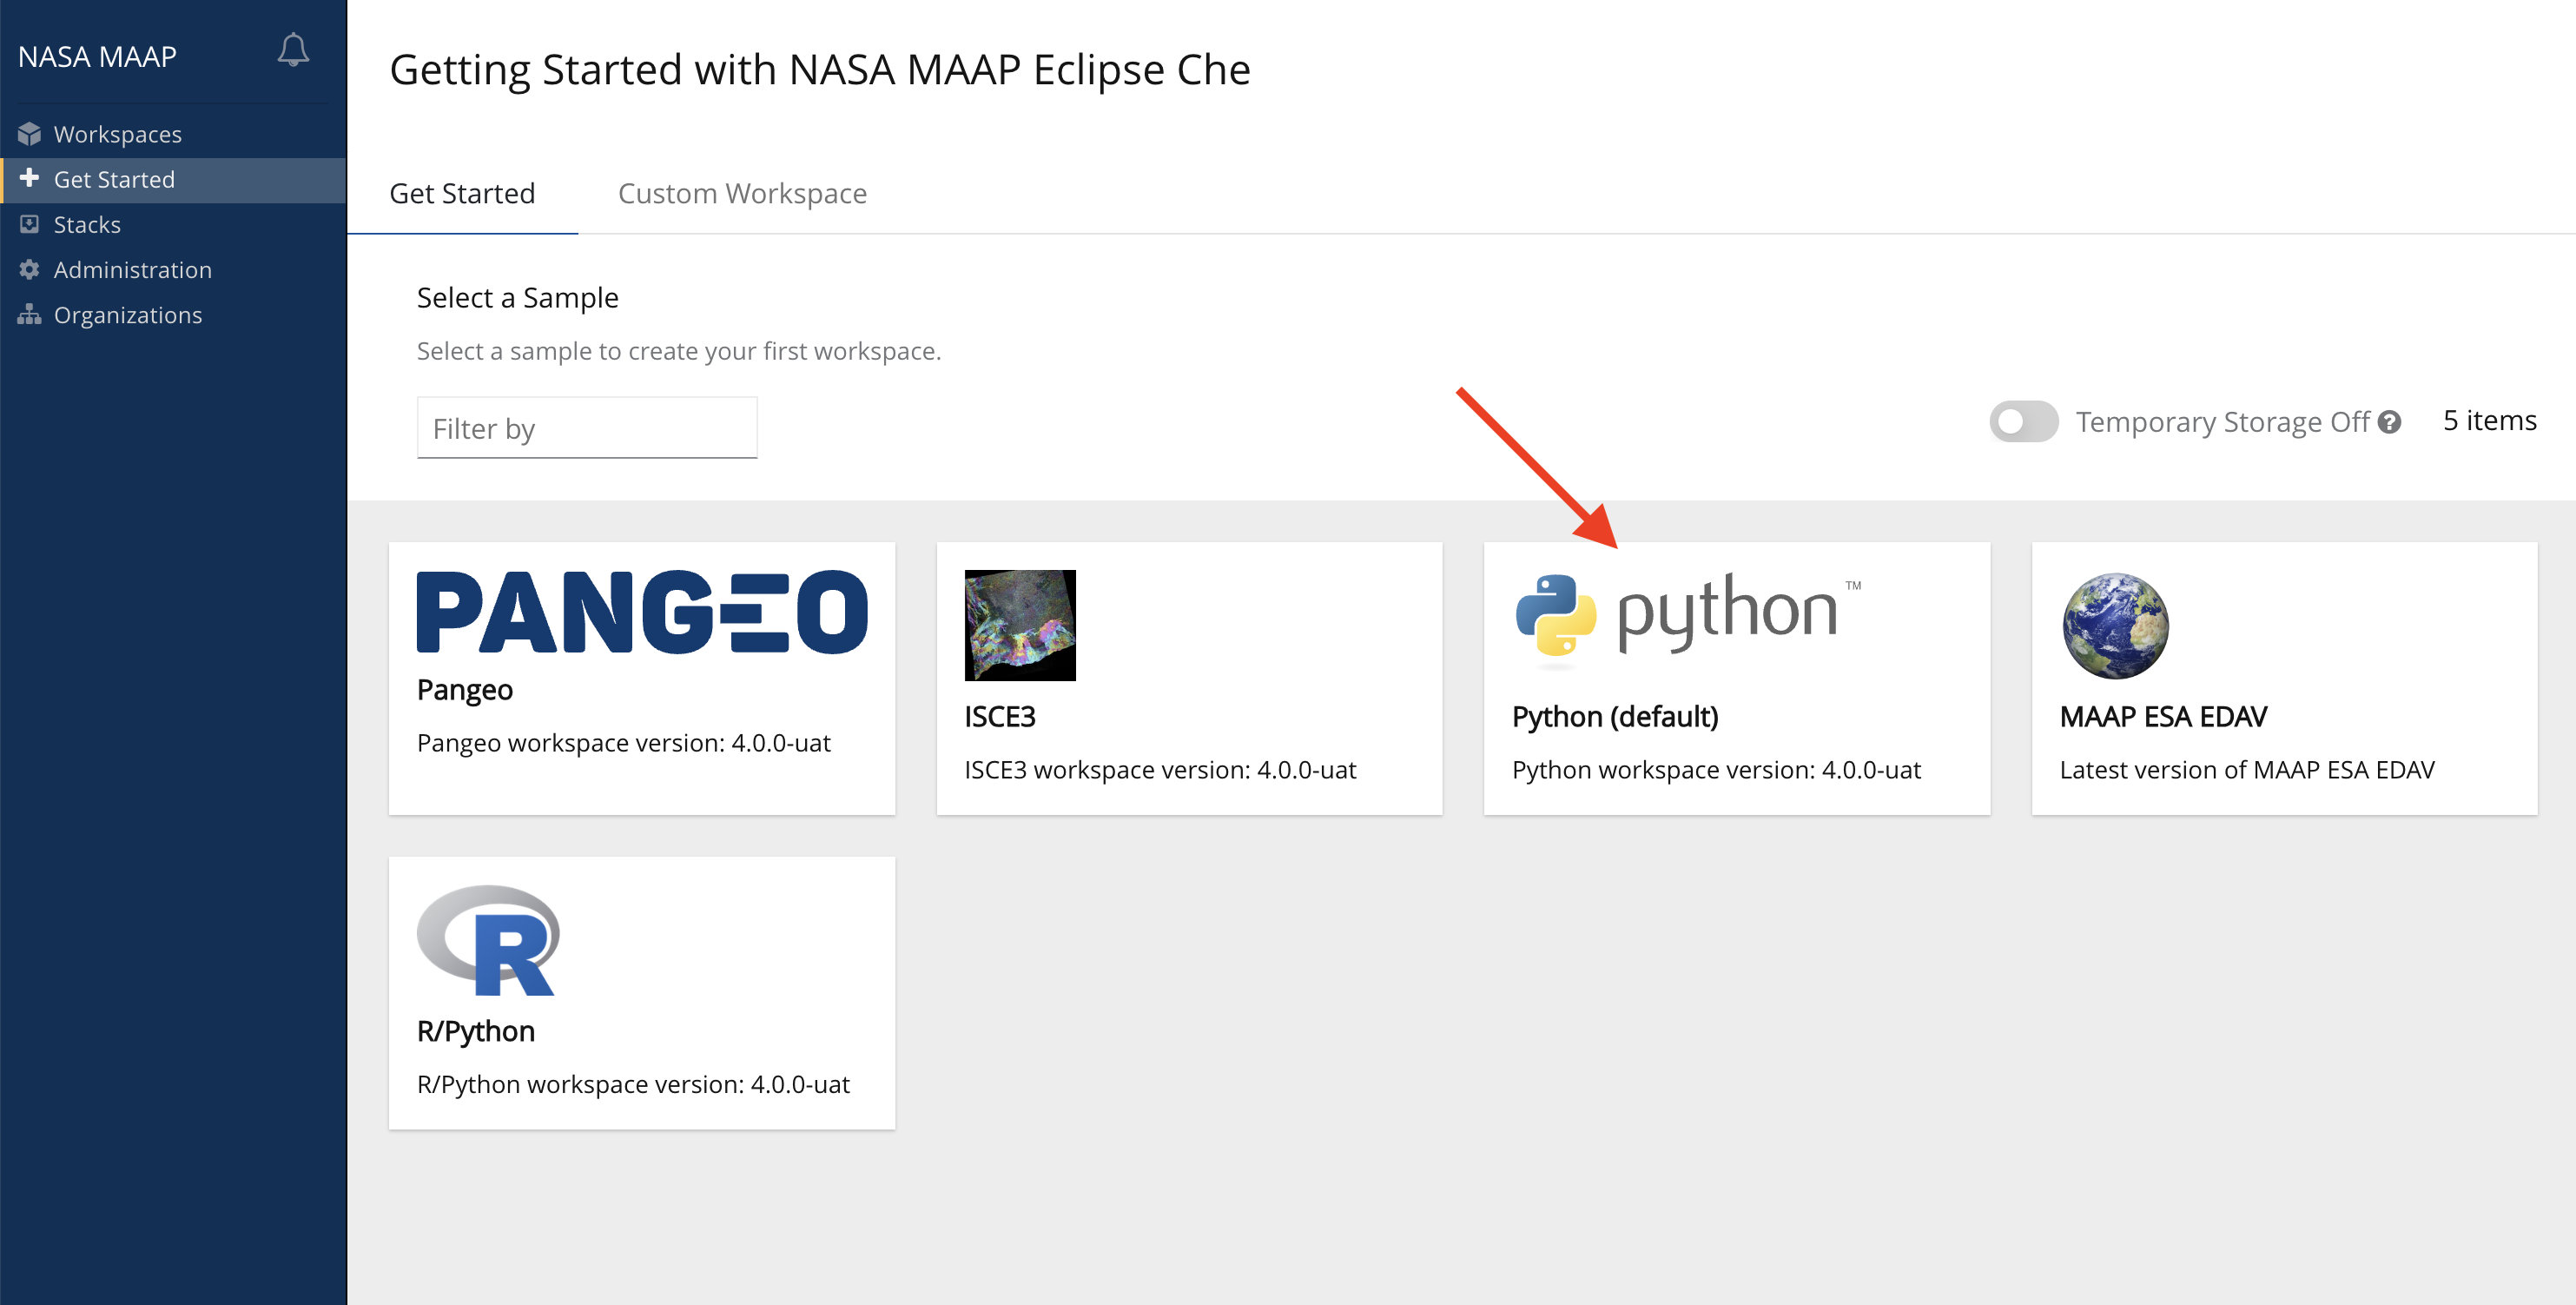Click the 'Select a Sample' heading
This screenshot has height=1305, width=2576.
click(518, 297)
